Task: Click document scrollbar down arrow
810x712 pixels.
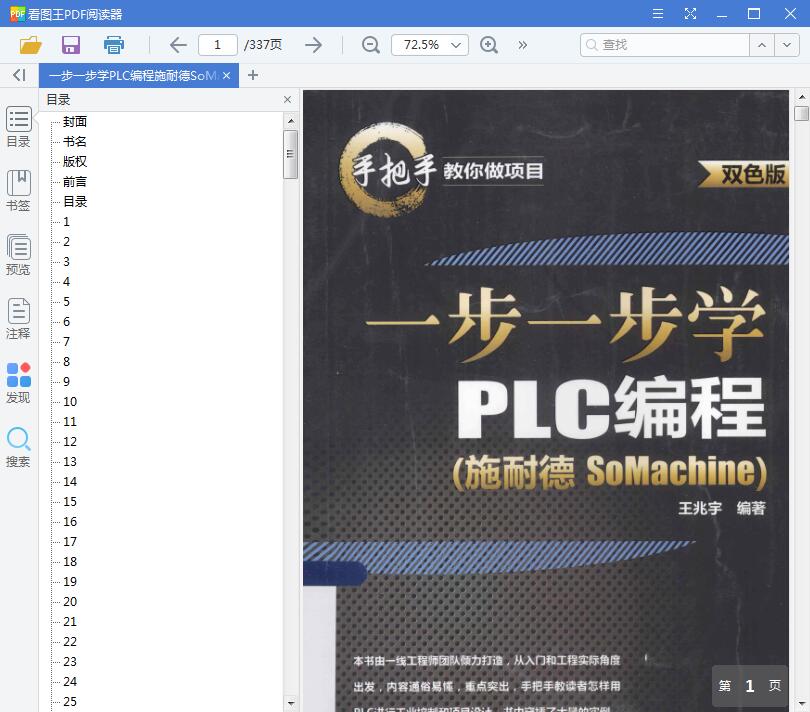Action: coord(802,704)
